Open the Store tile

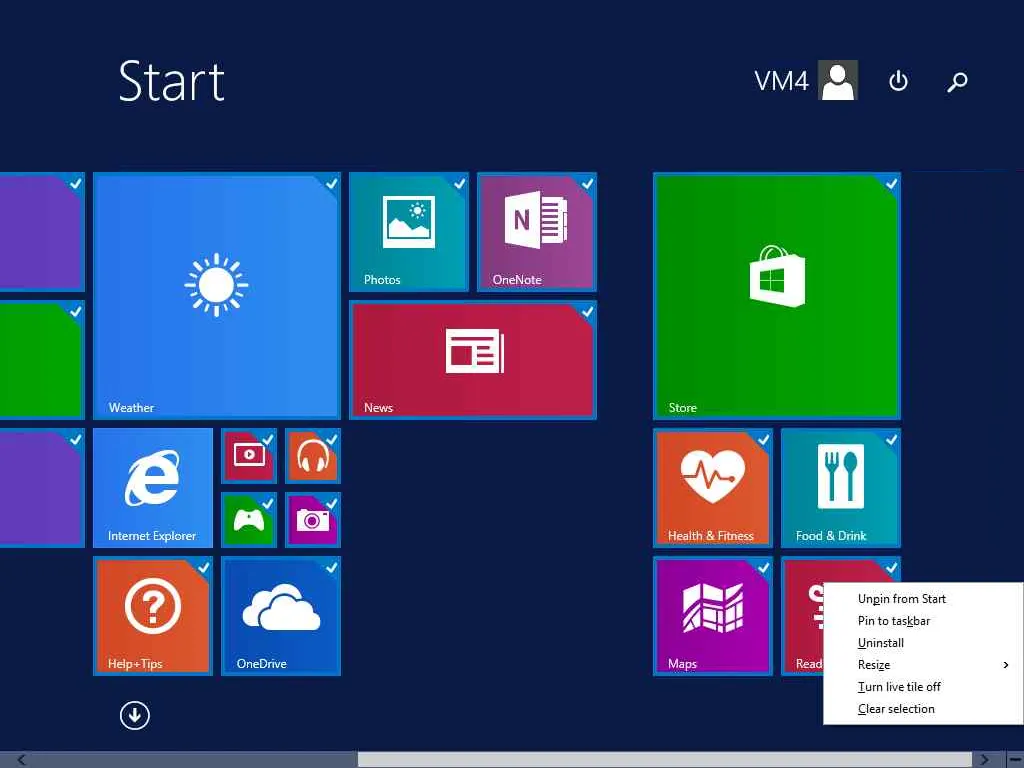pos(776,295)
